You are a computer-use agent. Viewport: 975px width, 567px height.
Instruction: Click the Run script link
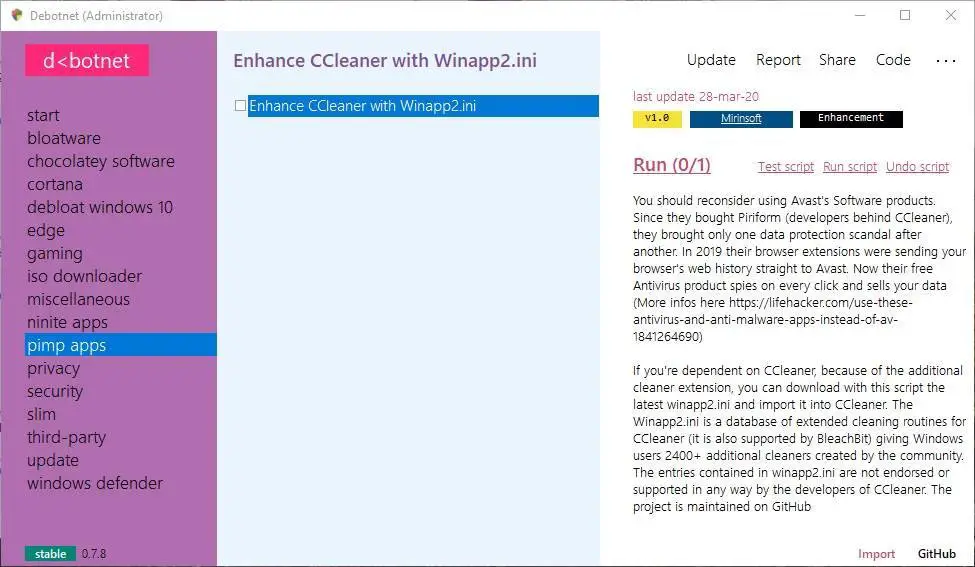point(849,167)
